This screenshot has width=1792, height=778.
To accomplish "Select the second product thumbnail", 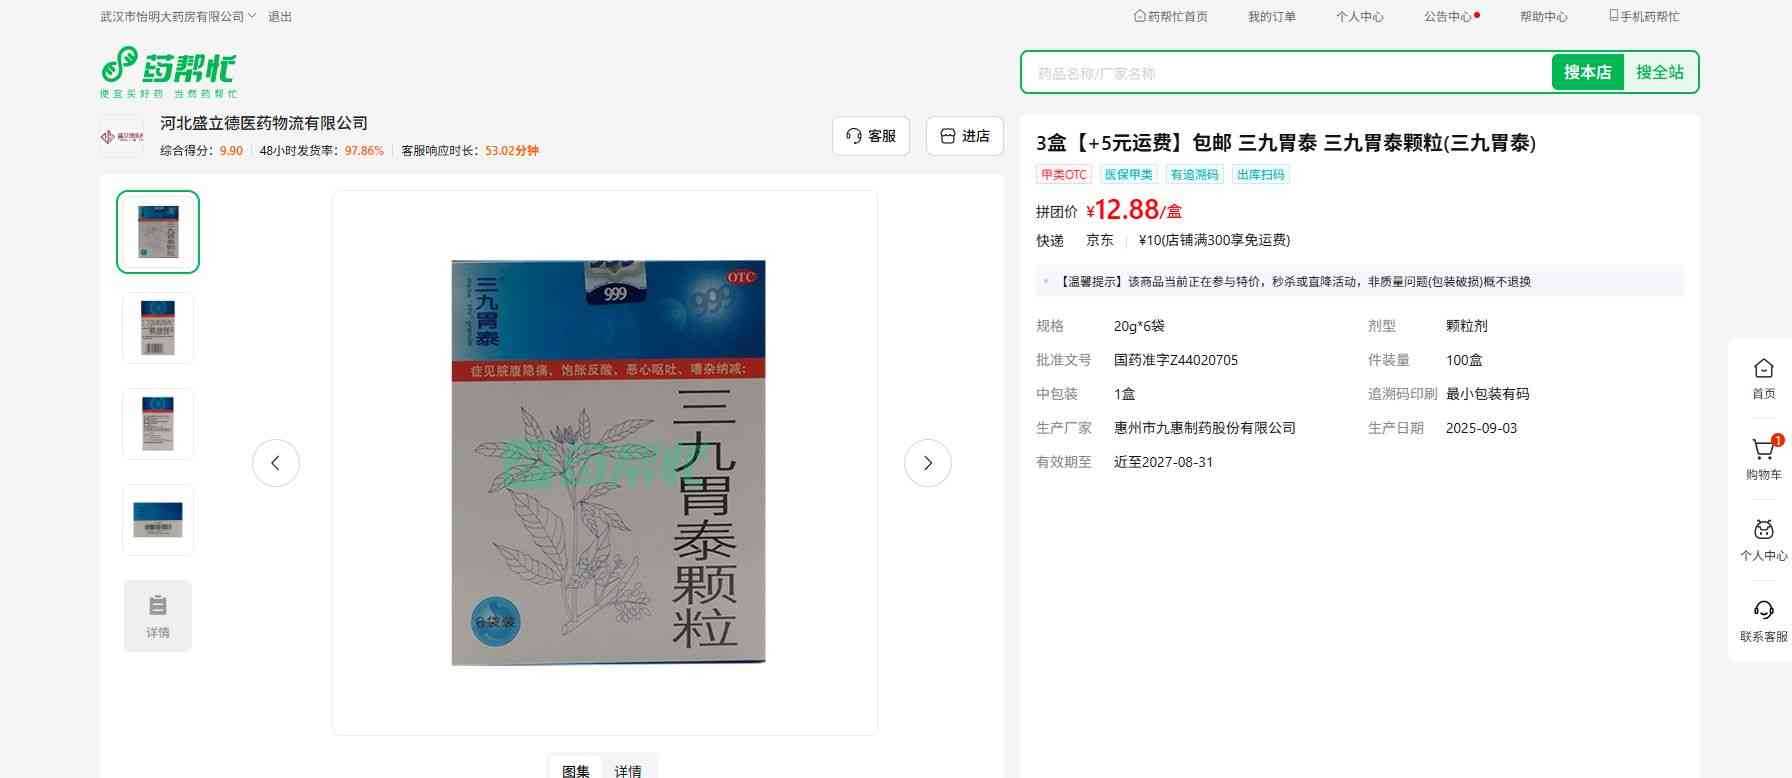I will point(158,328).
